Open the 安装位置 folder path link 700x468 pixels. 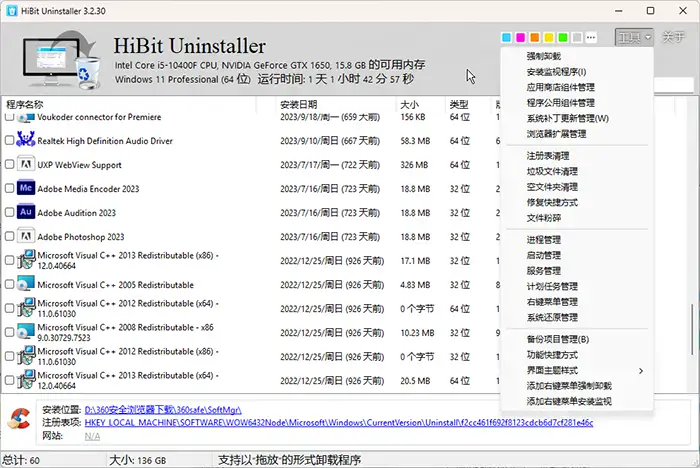163,410
